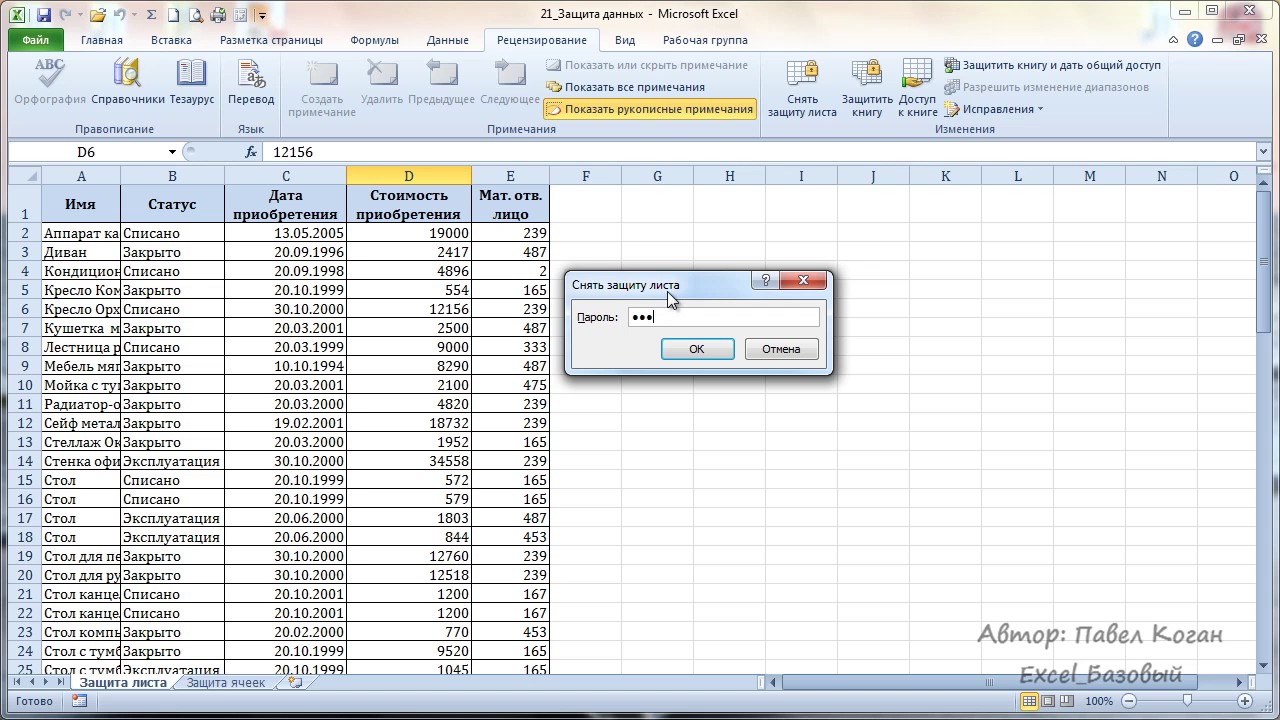Image resolution: width=1280 pixels, height=720 pixels.
Task: Click the insert new worksheet tab icon
Action: click(295, 683)
